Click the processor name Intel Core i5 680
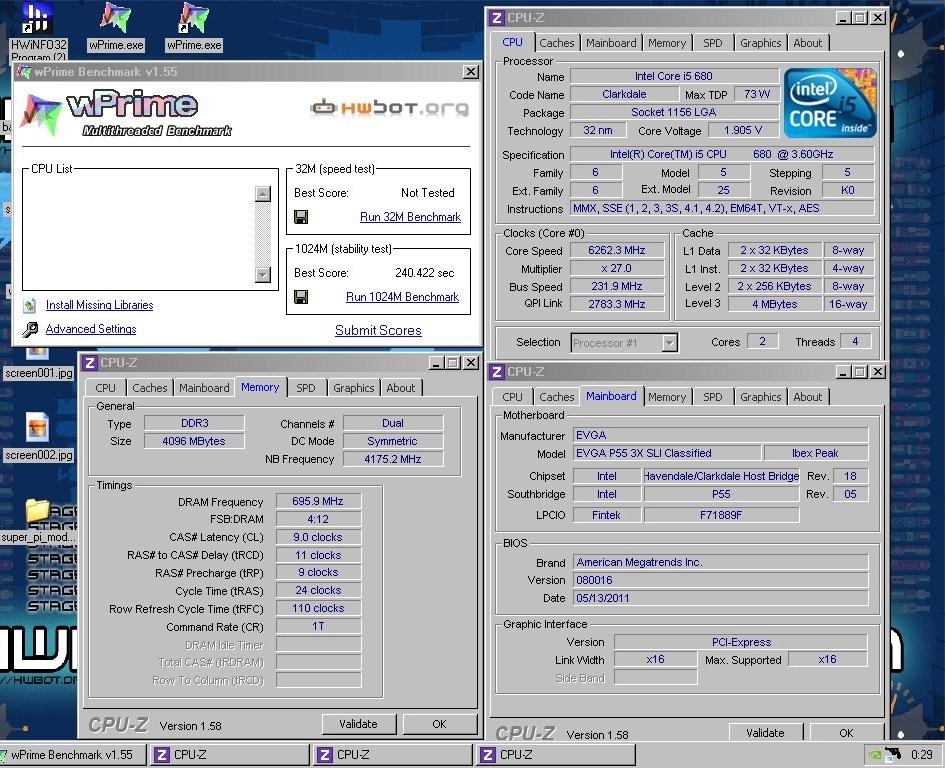The height and width of the screenshot is (768, 945). [x=674, y=77]
